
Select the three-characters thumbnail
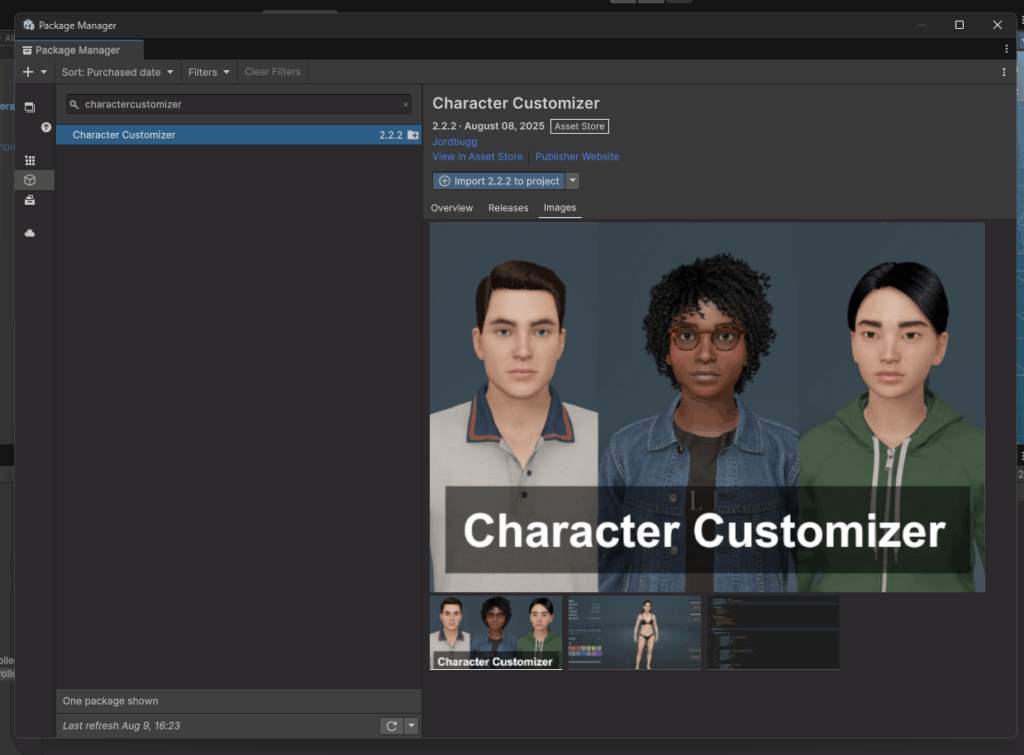(x=496, y=632)
